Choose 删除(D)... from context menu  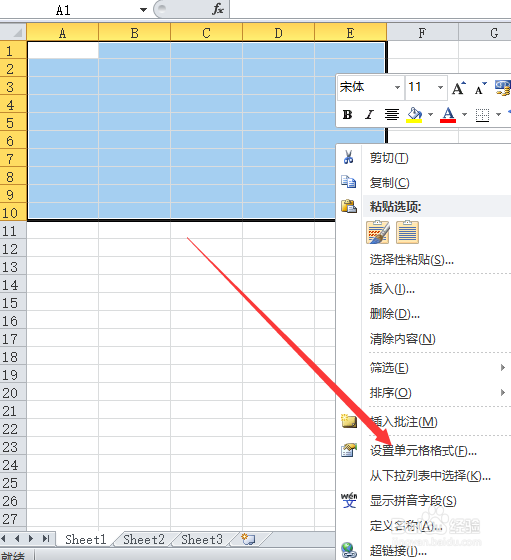coord(395,314)
